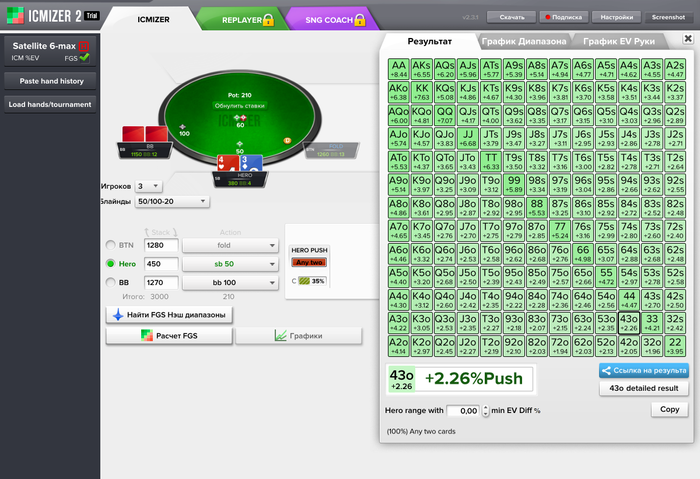Click the Расчет FGS button
Viewport: 700px width, 479px height.
(x=169, y=335)
